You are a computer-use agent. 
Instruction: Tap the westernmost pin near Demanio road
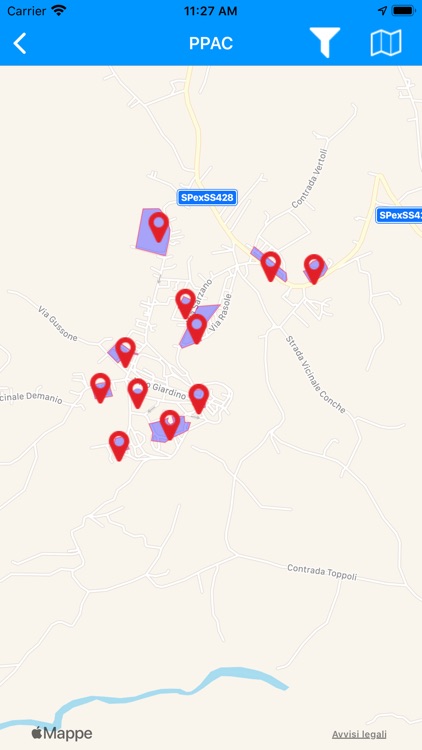[x=100, y=388]
